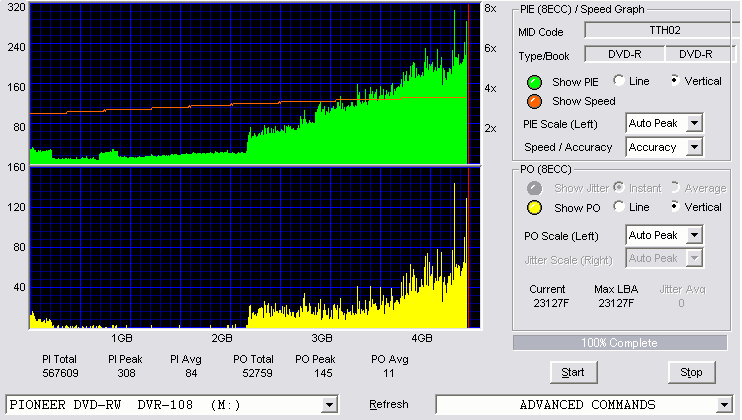This screenshot has width=742, height=420.
Task: Toggle the green Show PIE indicator
Action: [x=534, y=82]
